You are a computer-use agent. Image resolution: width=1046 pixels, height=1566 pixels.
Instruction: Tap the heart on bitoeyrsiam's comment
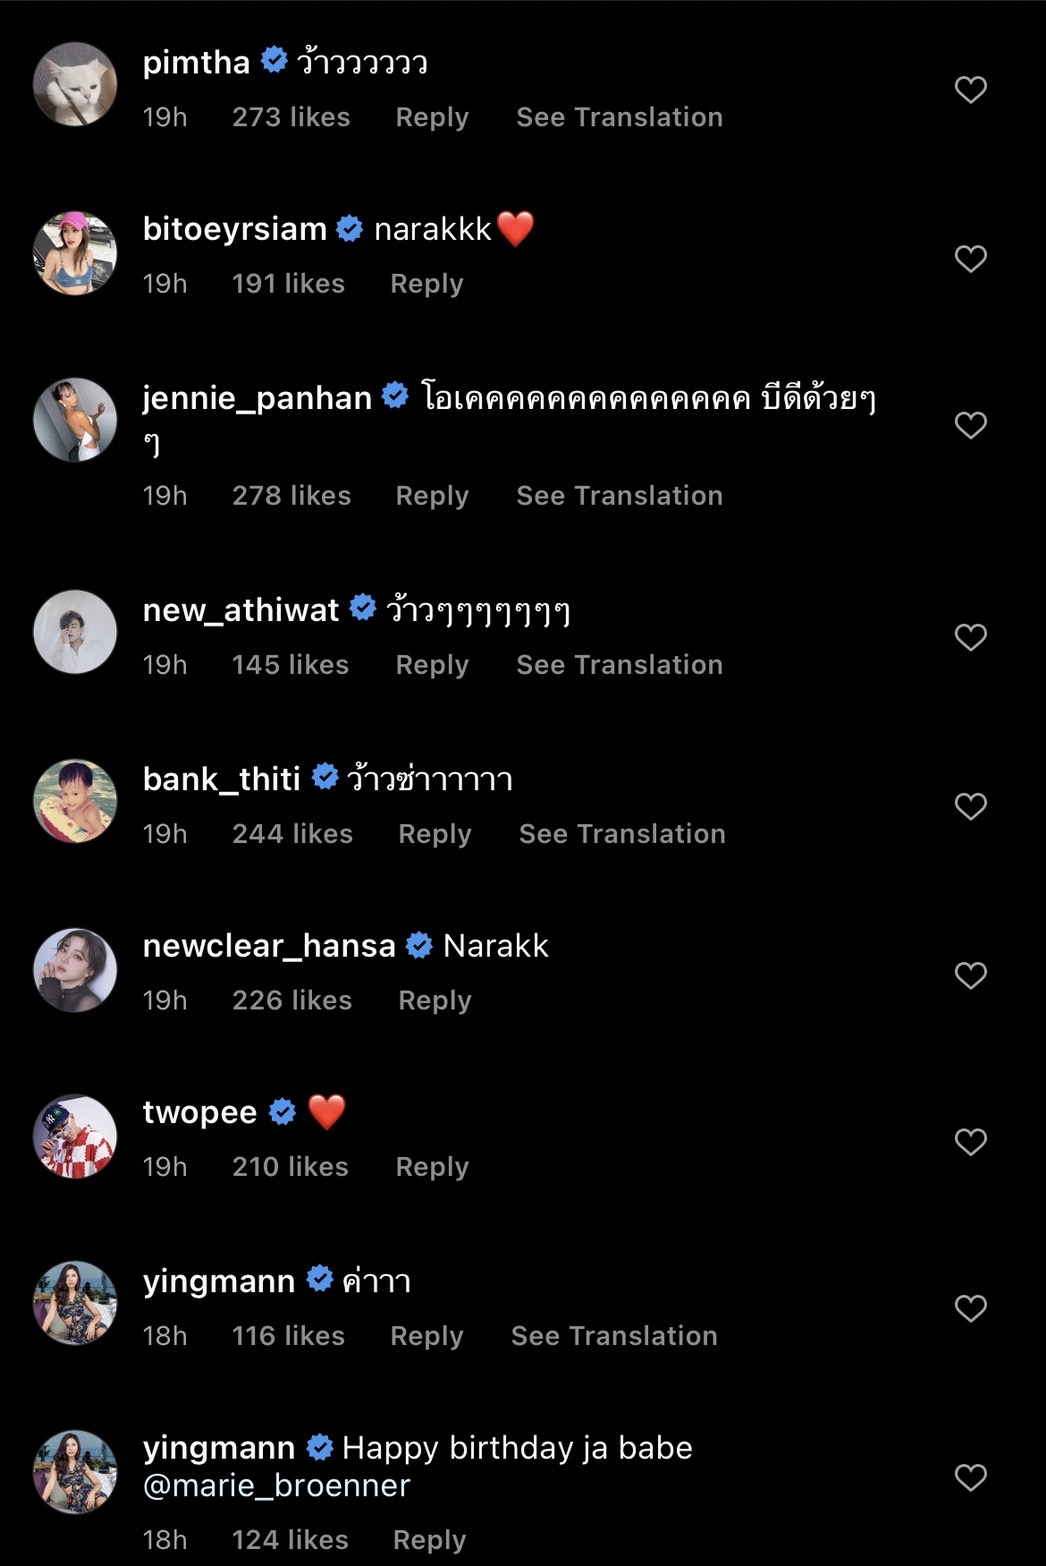pos(970,259)
